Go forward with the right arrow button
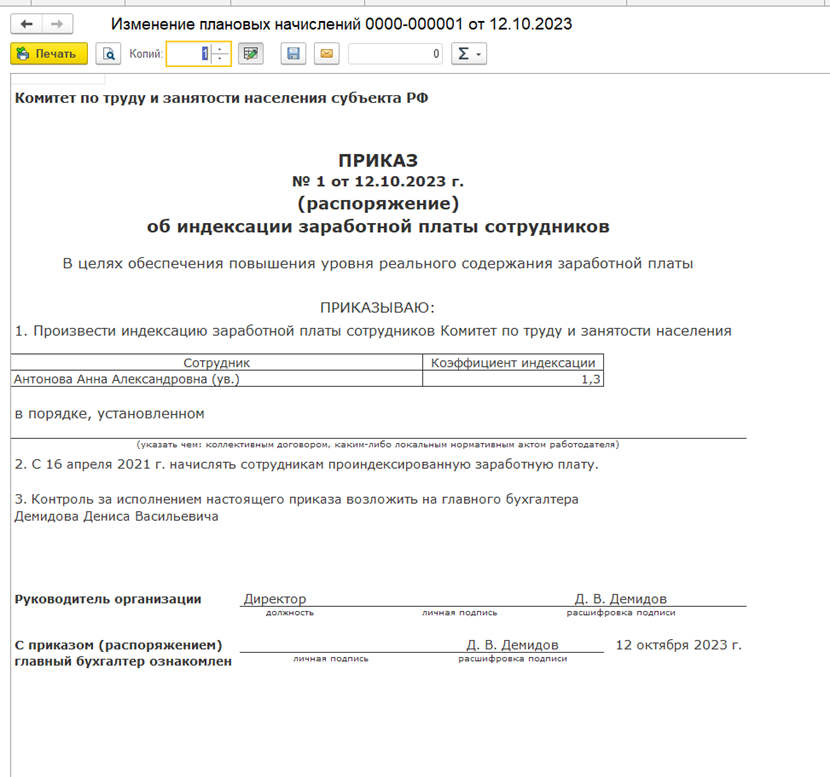Screen dimensions: 830x777 click(57, 24)
